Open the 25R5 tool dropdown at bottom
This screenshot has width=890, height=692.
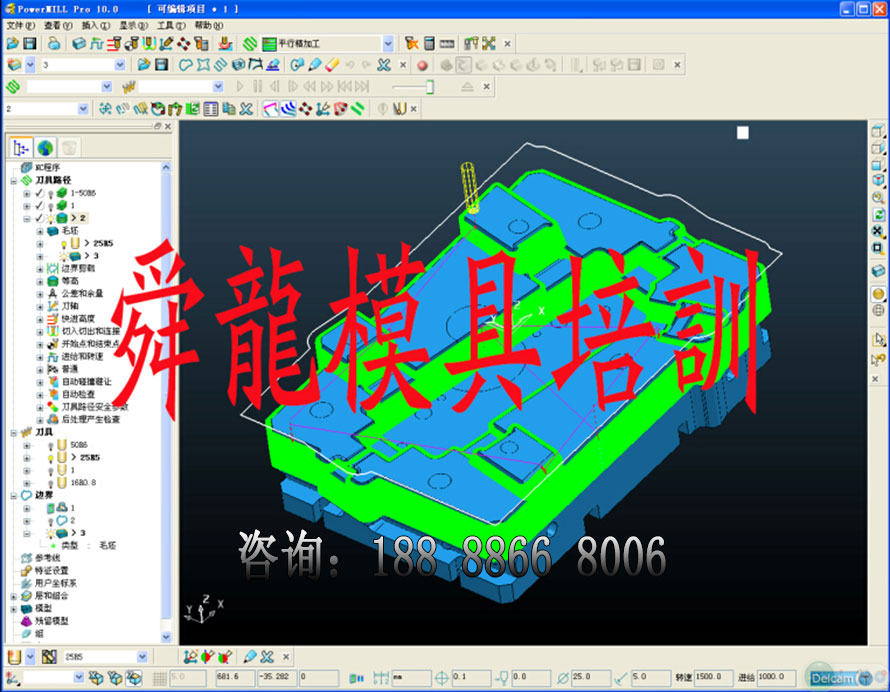click(x=142, y=657)
